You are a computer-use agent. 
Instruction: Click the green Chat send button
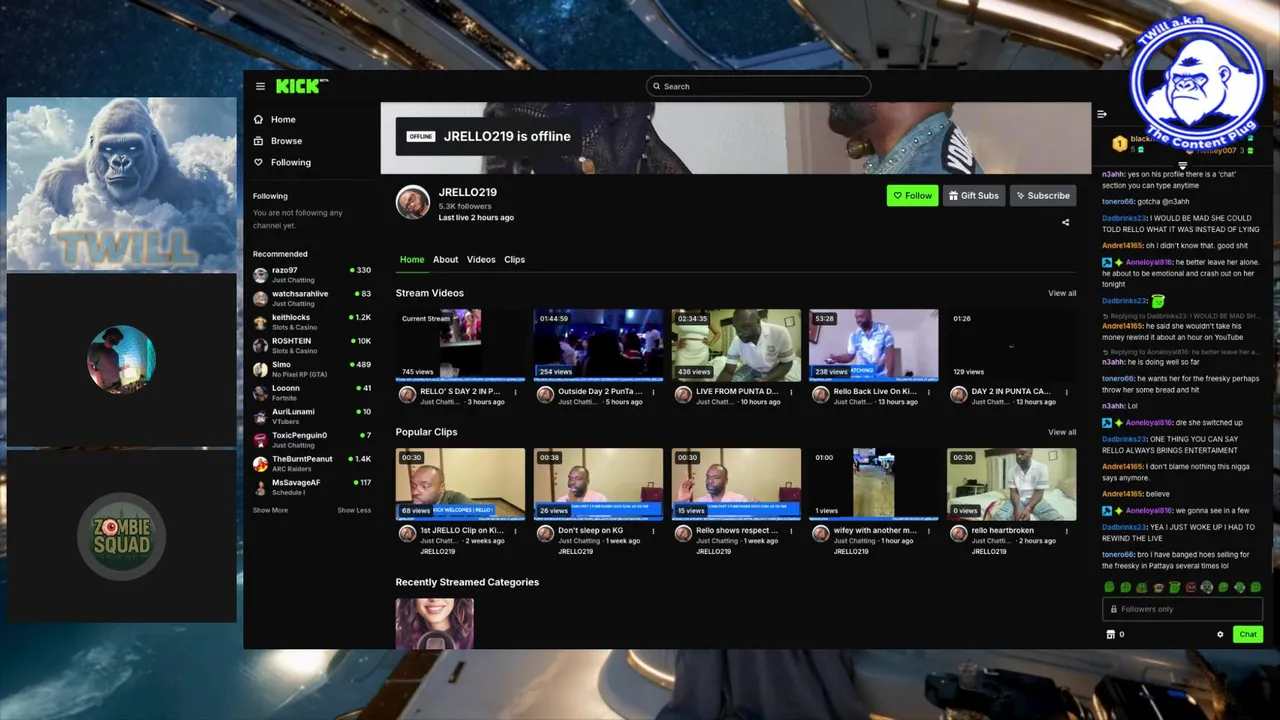[x=1247, y=634]
